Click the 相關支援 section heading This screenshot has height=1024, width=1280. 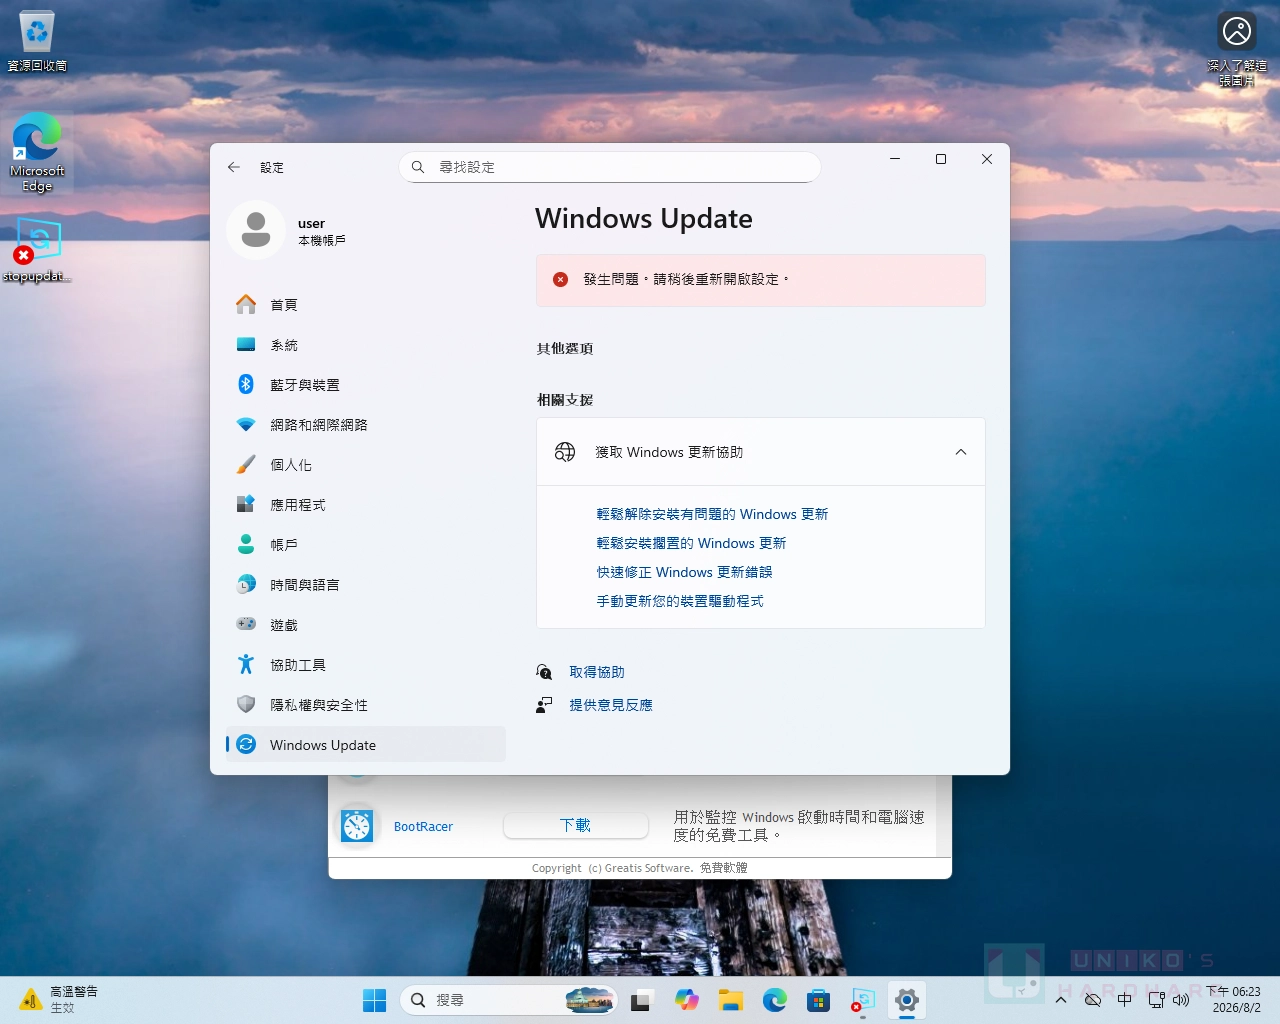click(x=565, y=400)
